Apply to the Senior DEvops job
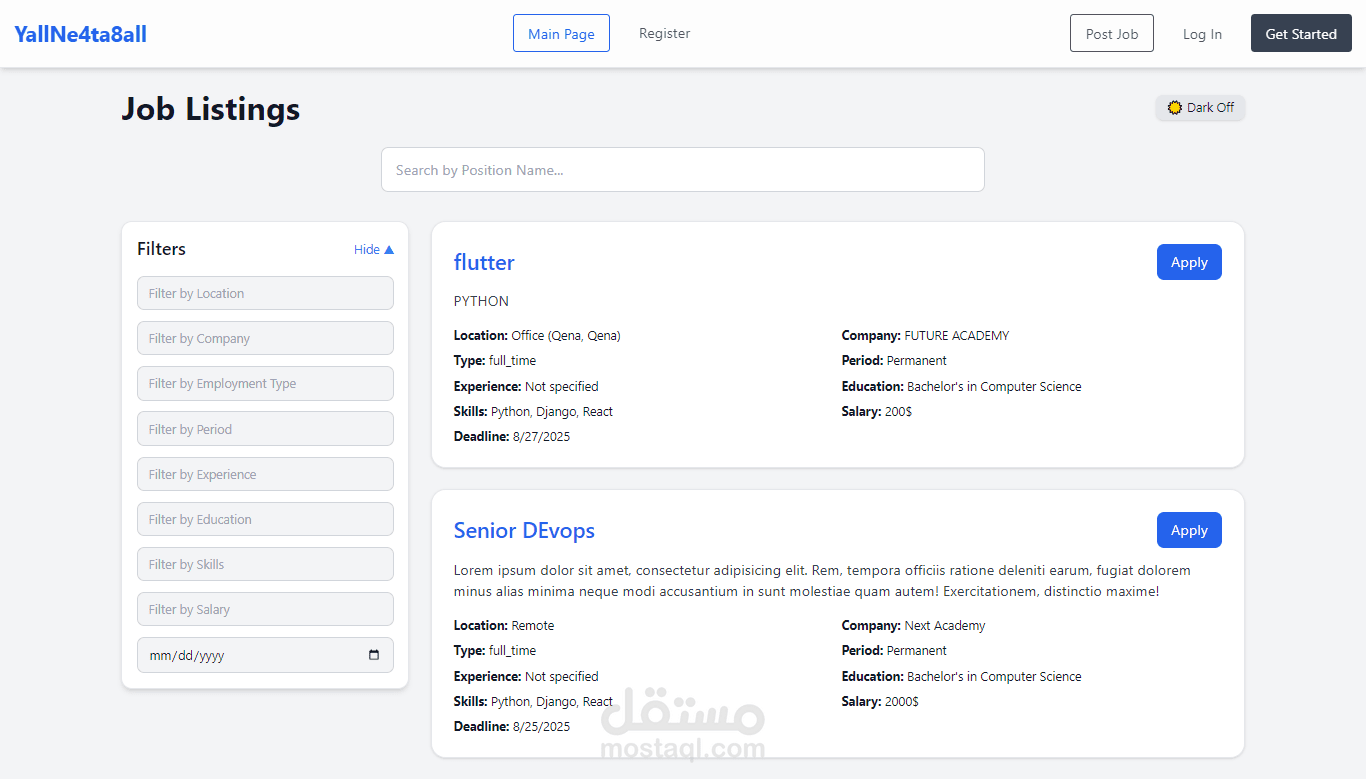This screenshot has height=779, width=1366. tap(1189, 530)
